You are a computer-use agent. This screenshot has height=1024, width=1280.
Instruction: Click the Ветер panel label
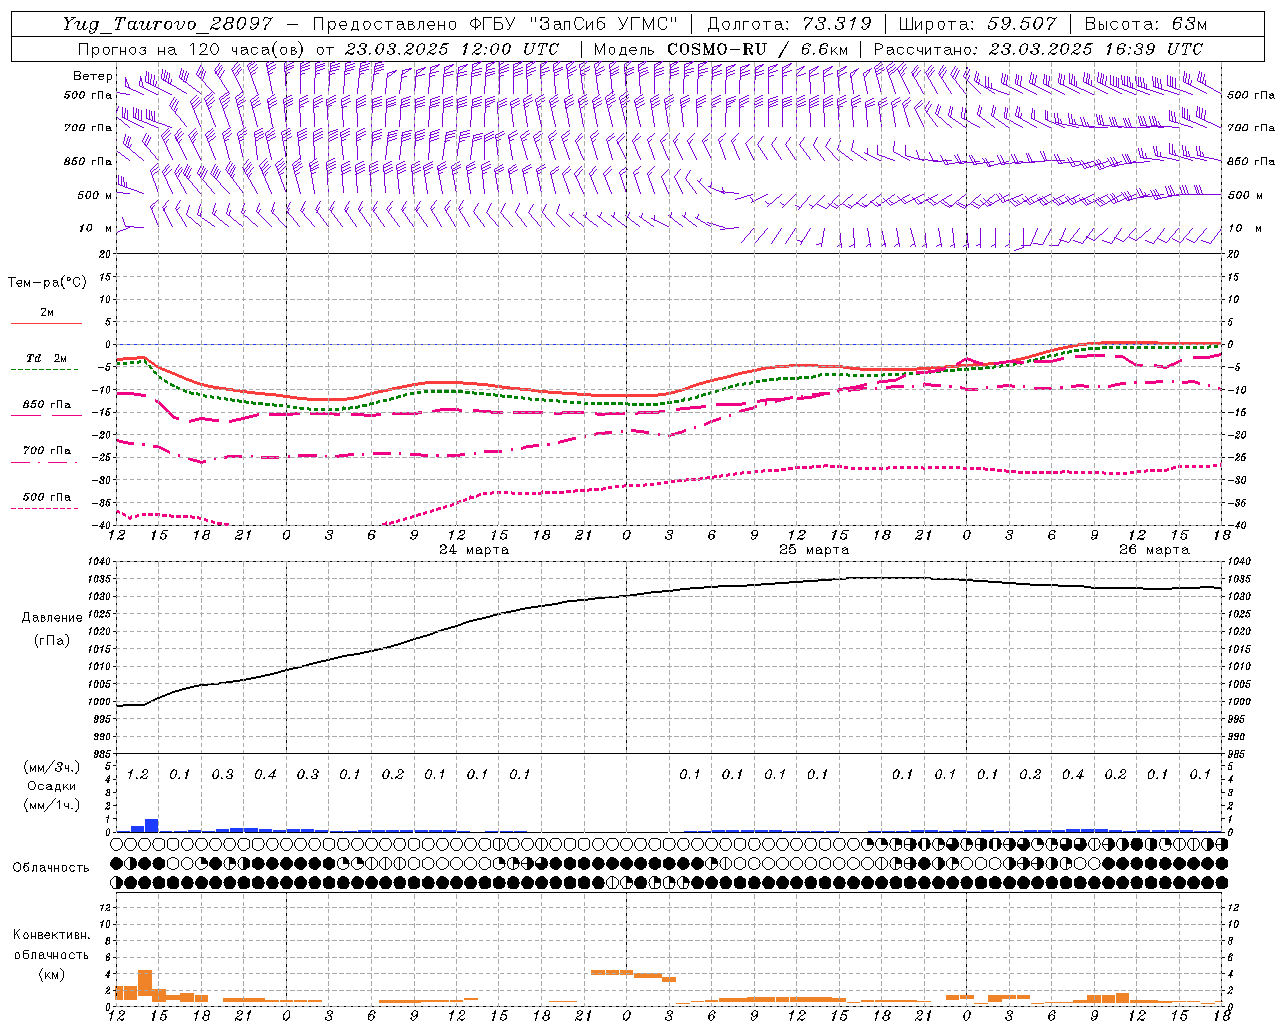(x=92, y=76)
